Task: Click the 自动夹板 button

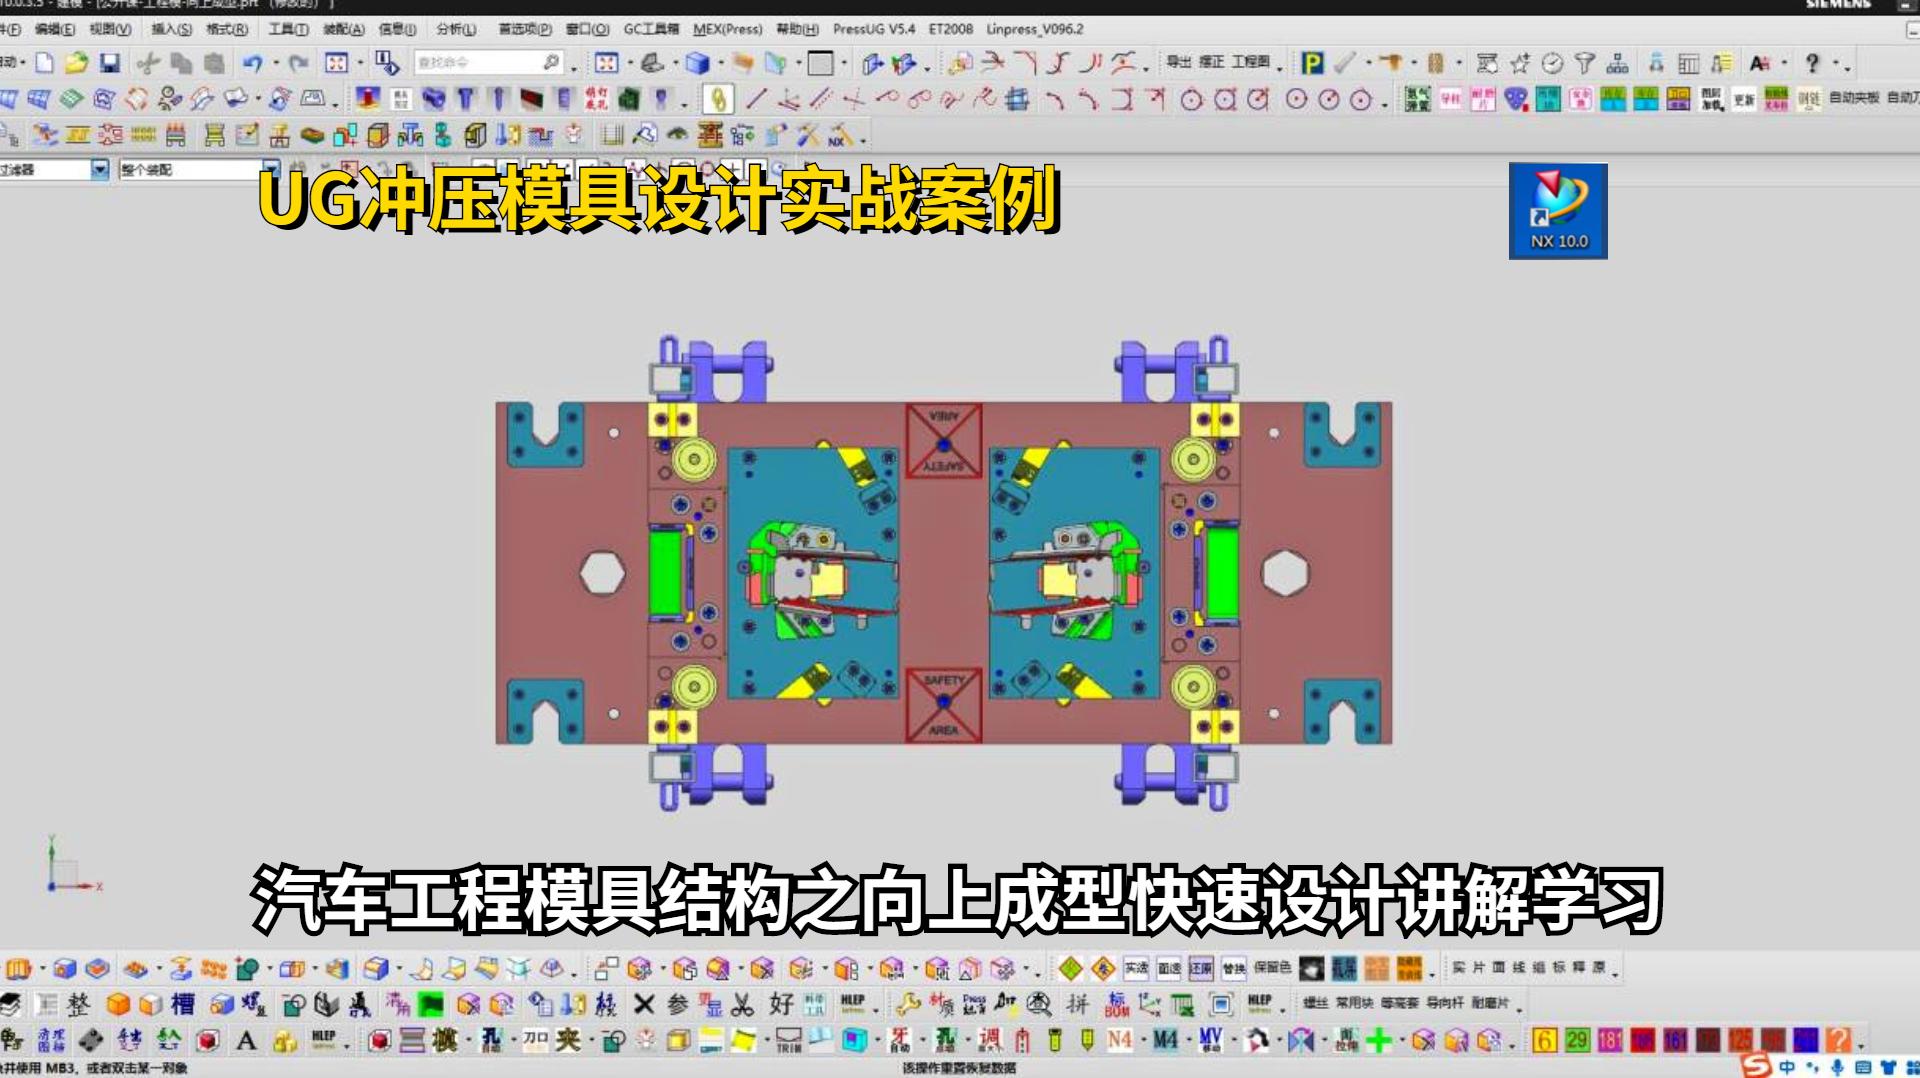Action: [1854, 98]
